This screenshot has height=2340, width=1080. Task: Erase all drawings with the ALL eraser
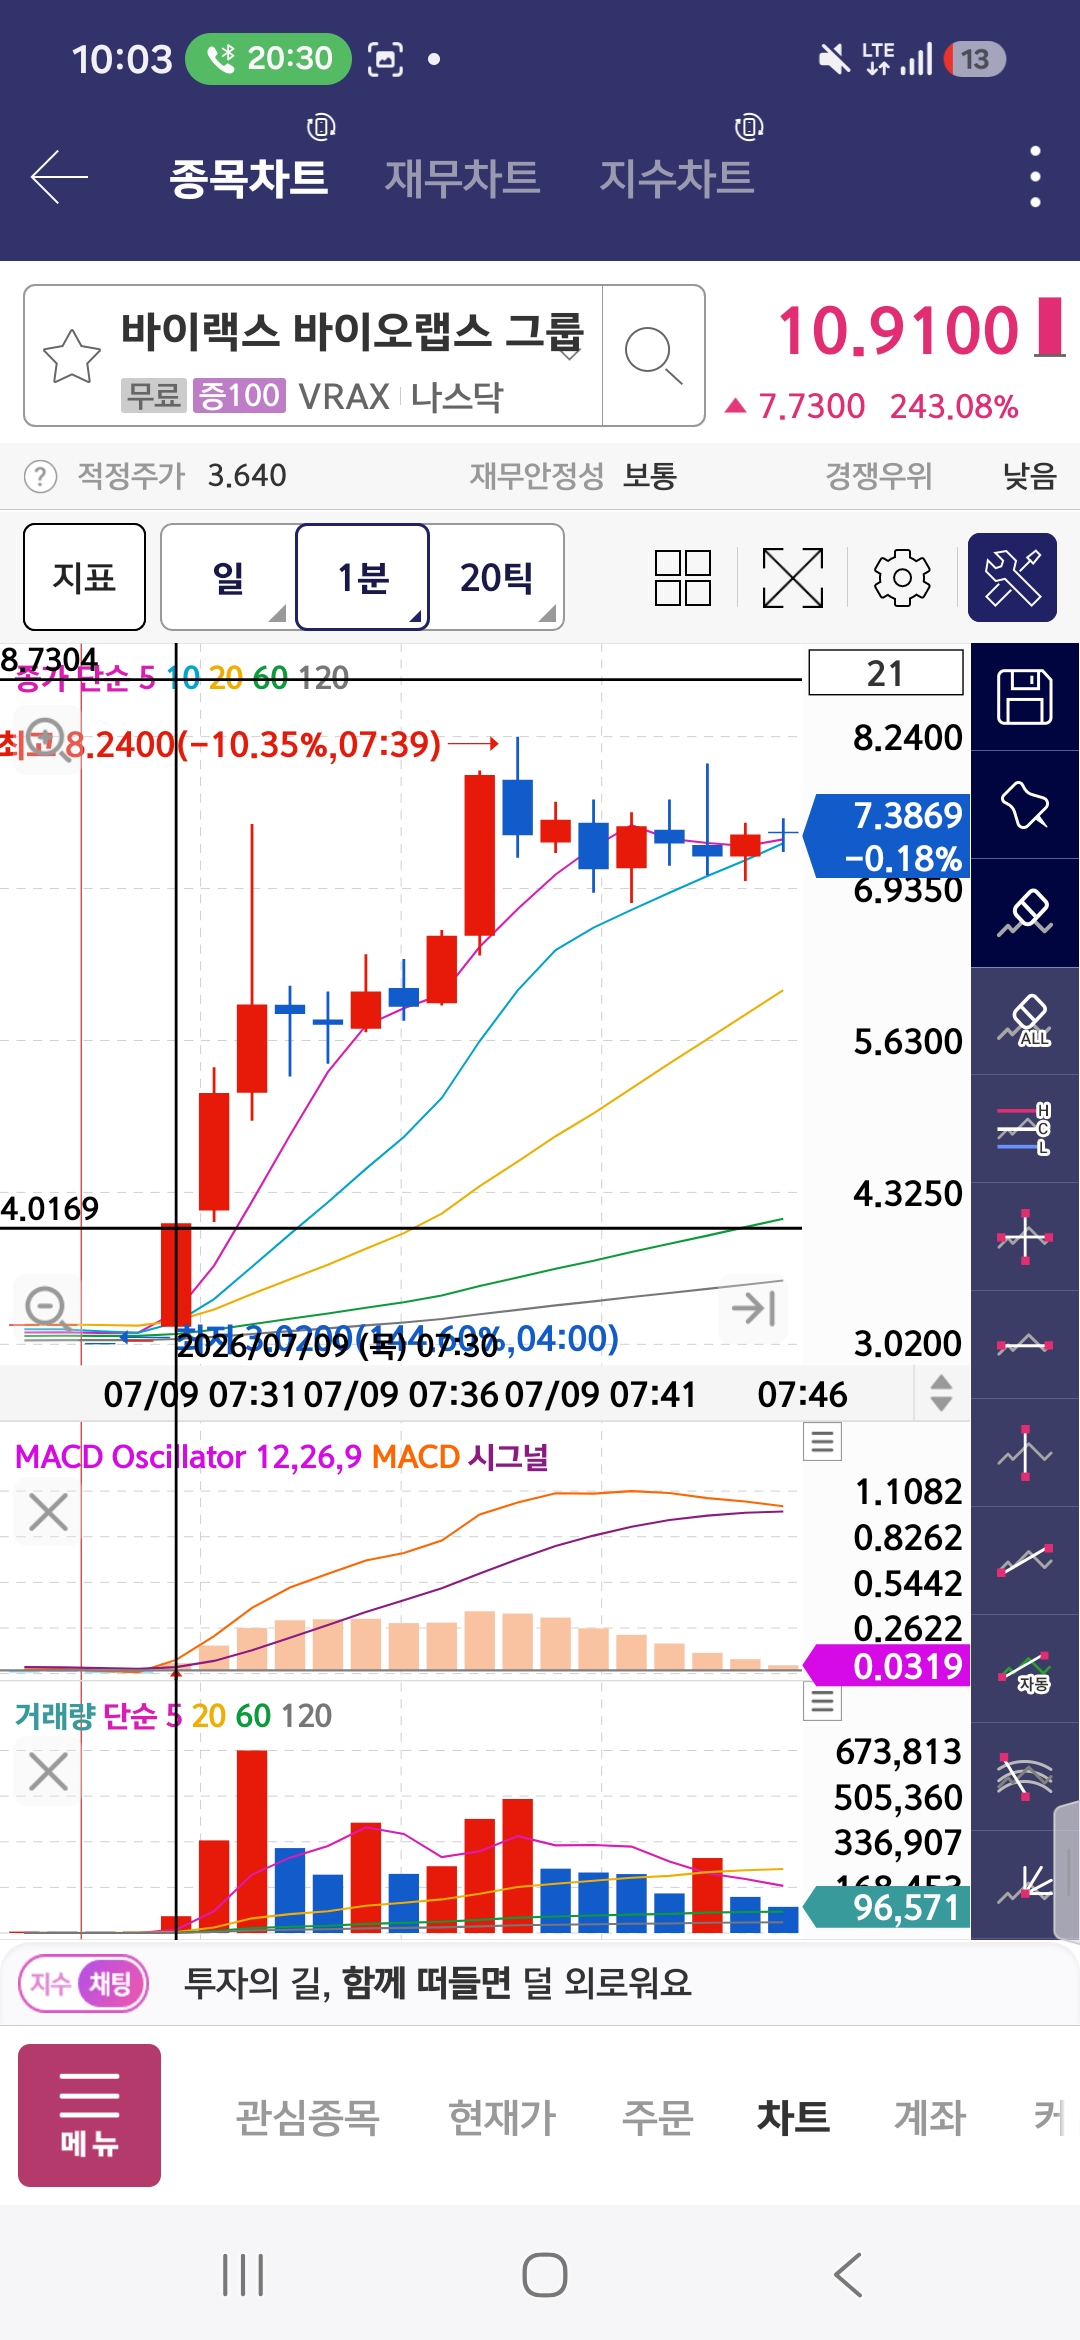coord(1025,1021)
